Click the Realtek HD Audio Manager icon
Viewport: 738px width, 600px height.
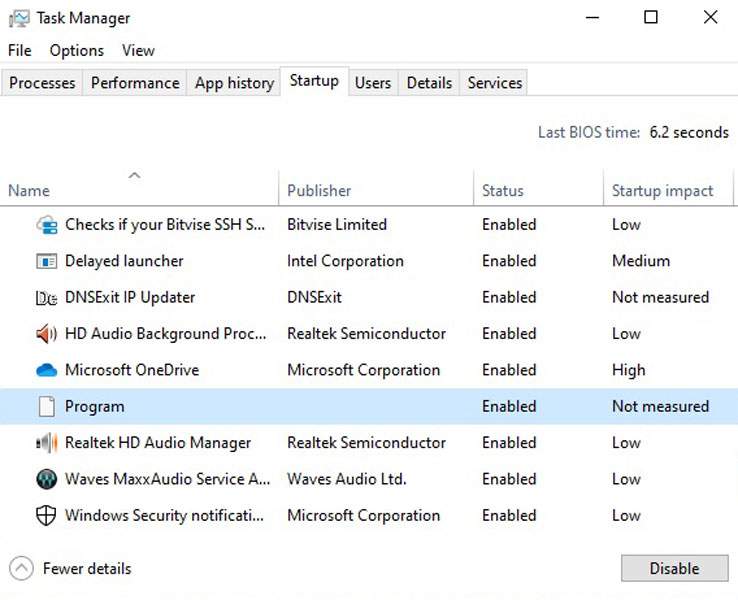[47, 443]
